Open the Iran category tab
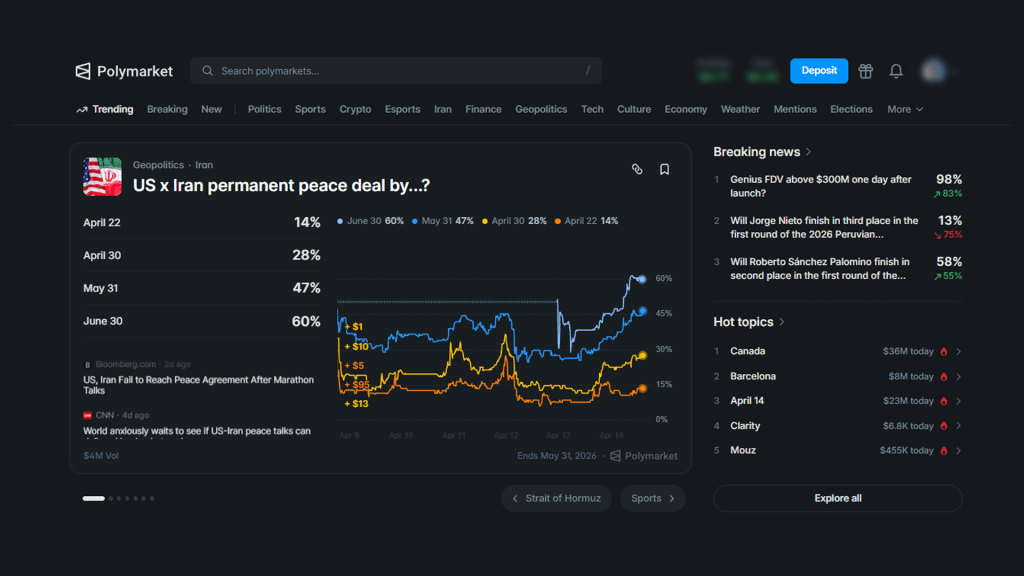 pyautogui.click(x=443, y=109)
